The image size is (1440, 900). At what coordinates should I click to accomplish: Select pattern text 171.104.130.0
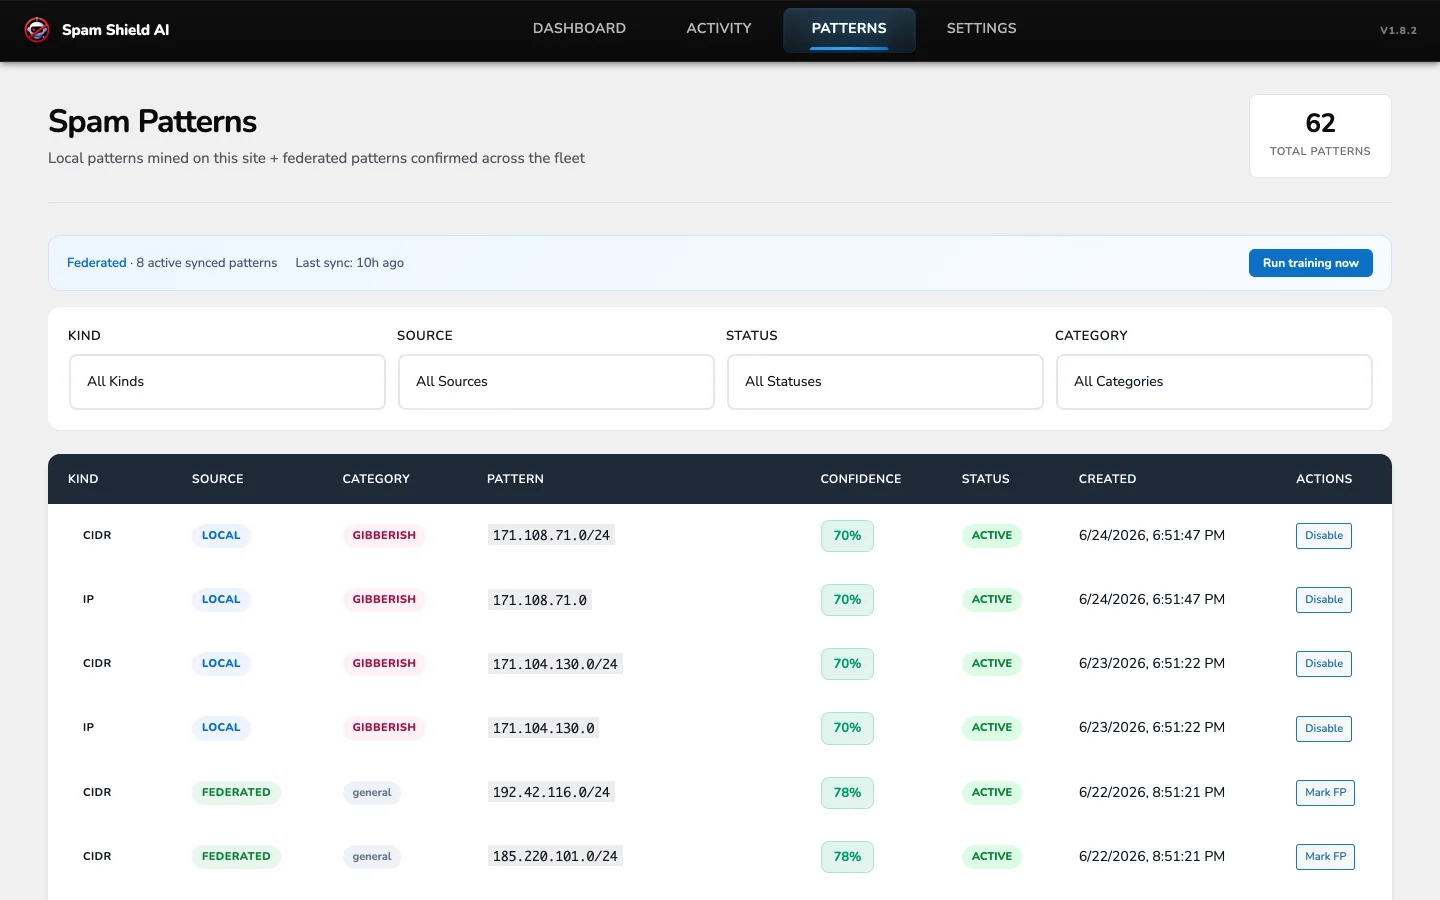(x=544, y=728)
